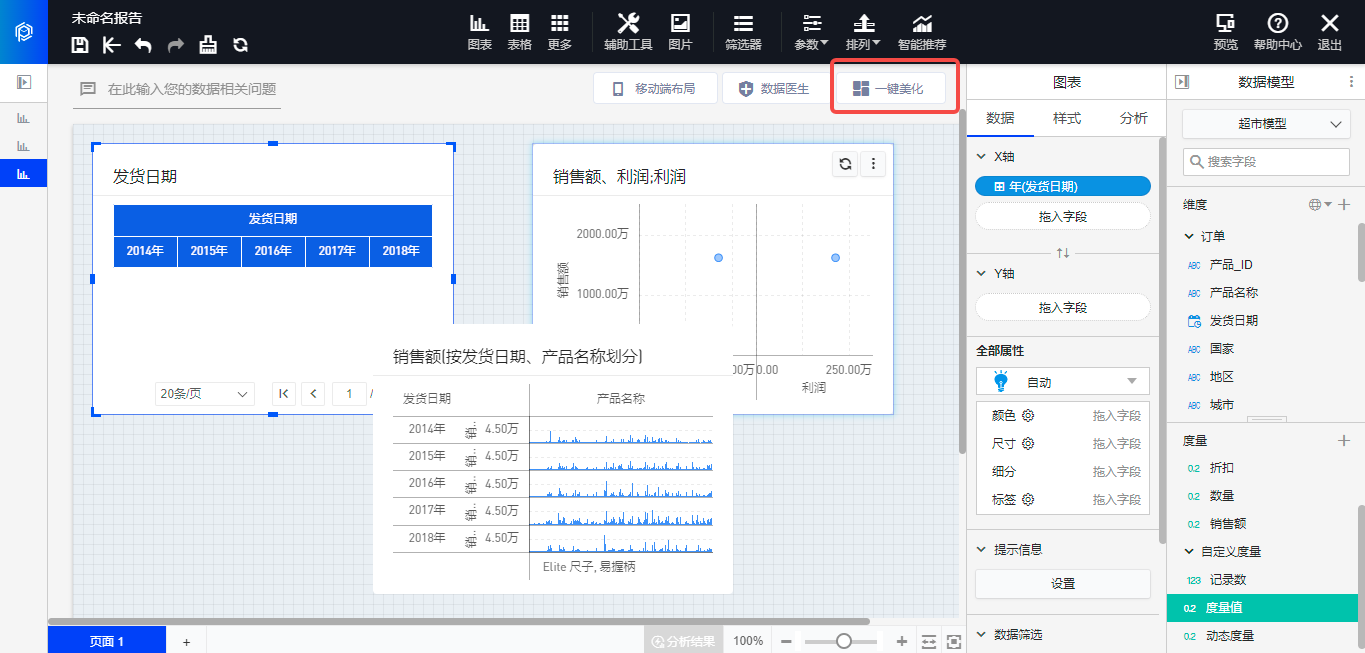Open the 20条/页 page size dropdown
The width and height of the screenshot is (1365, 653).
(205, 394)
